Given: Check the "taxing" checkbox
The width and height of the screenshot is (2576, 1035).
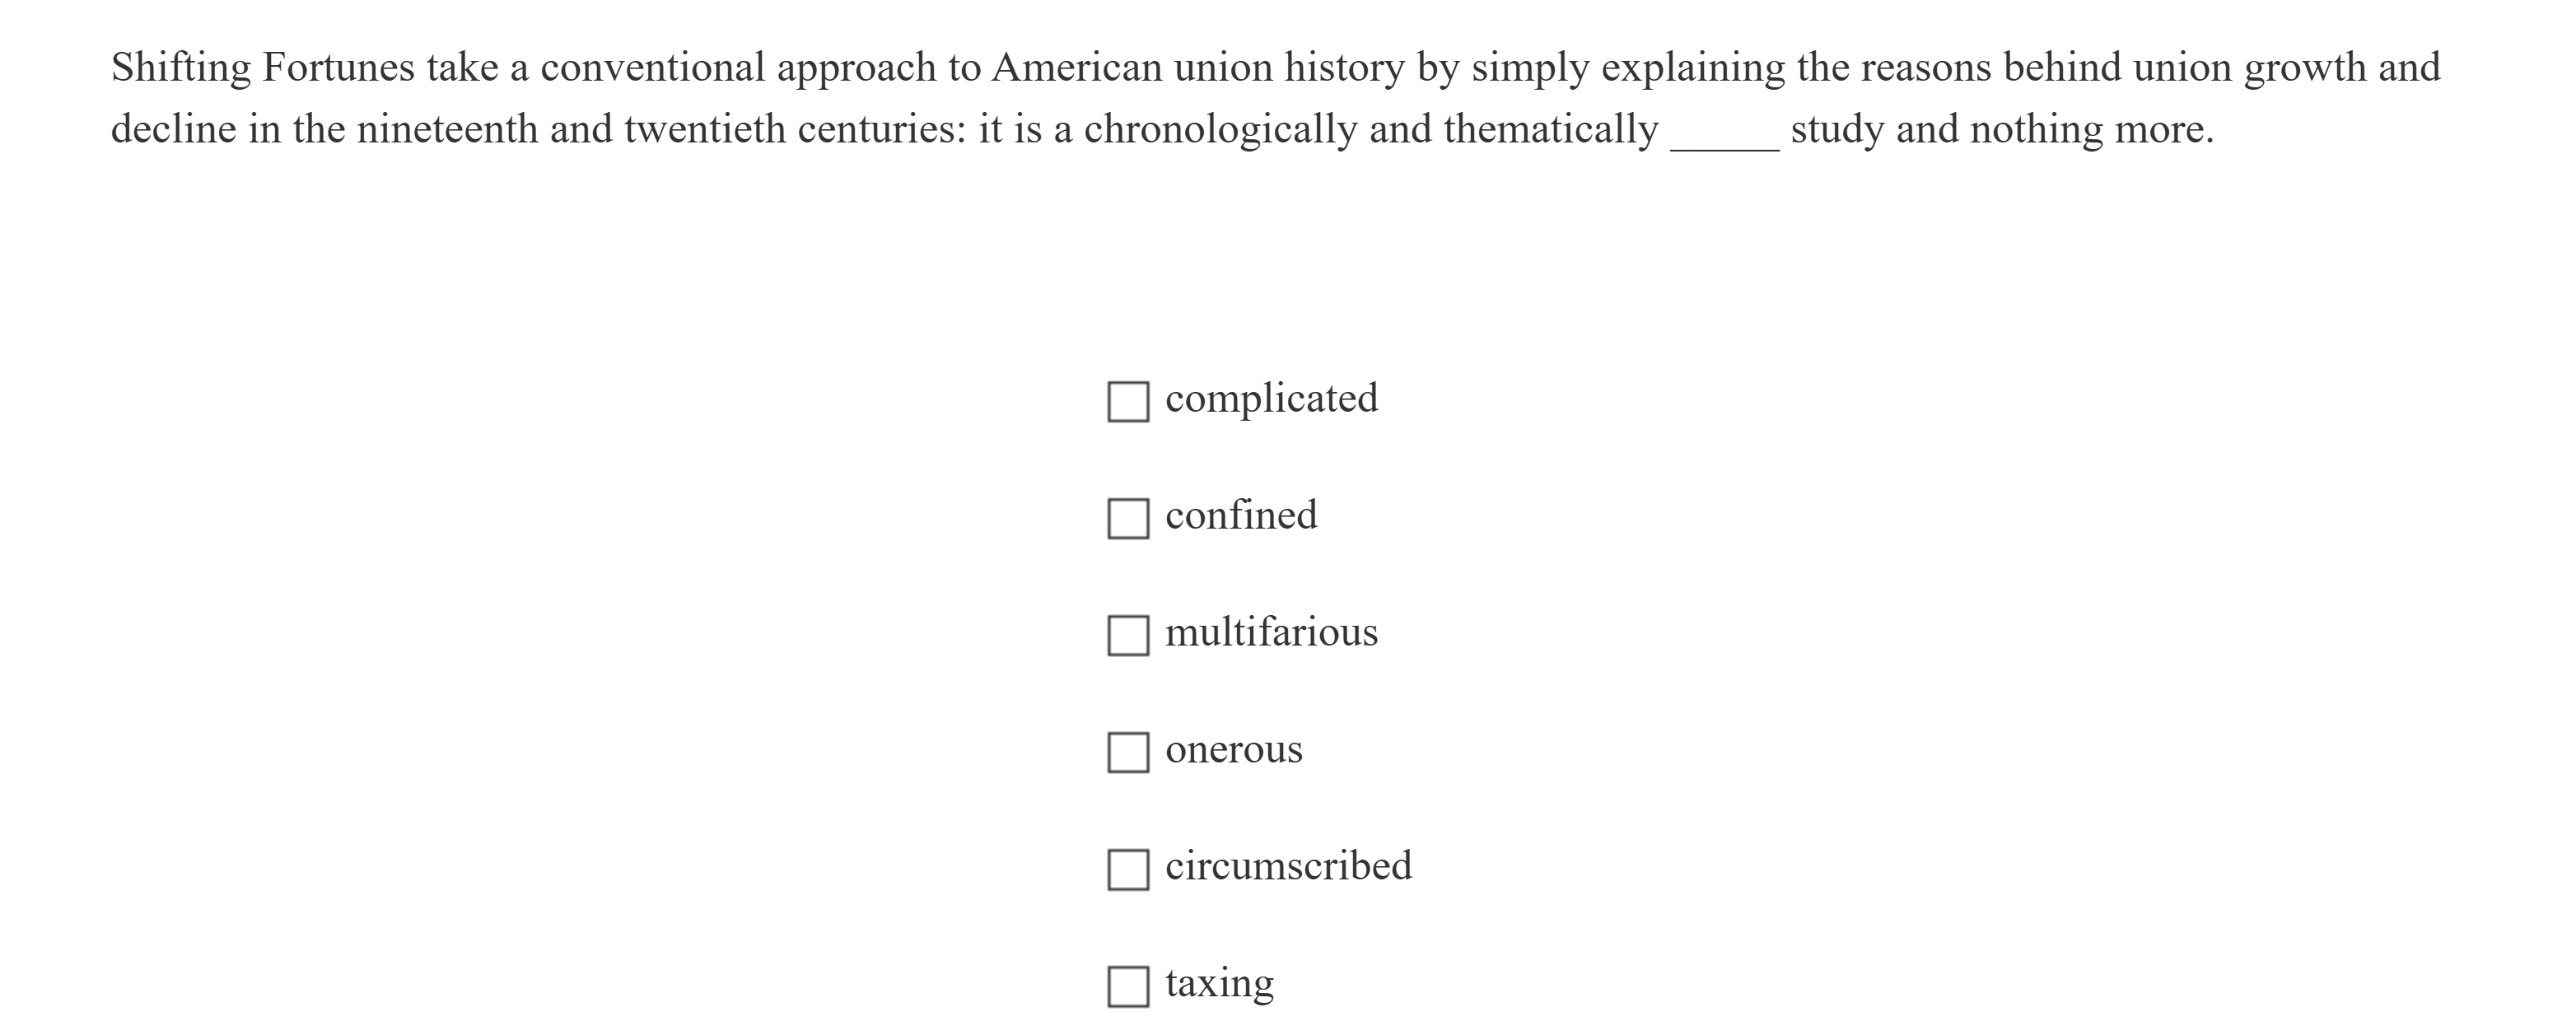Looking at the screenshot, I should coord(1130,988).
